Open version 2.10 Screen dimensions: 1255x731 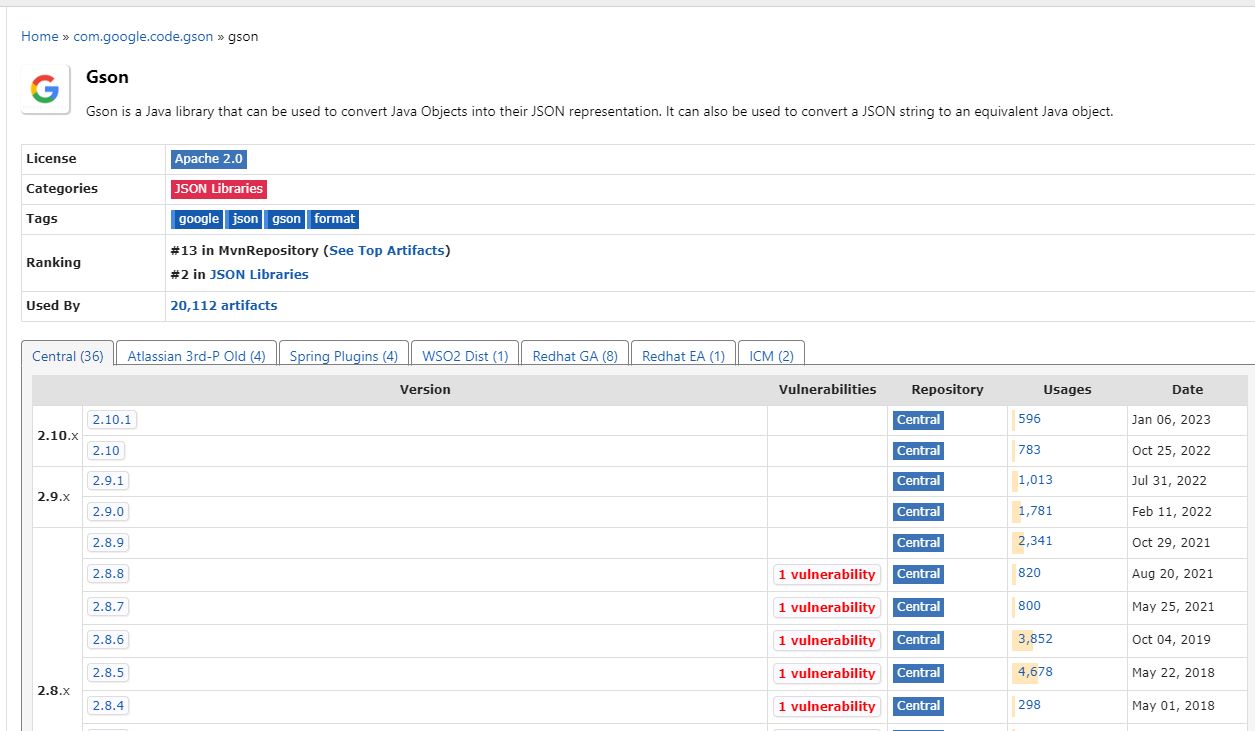tap(106, 451)
